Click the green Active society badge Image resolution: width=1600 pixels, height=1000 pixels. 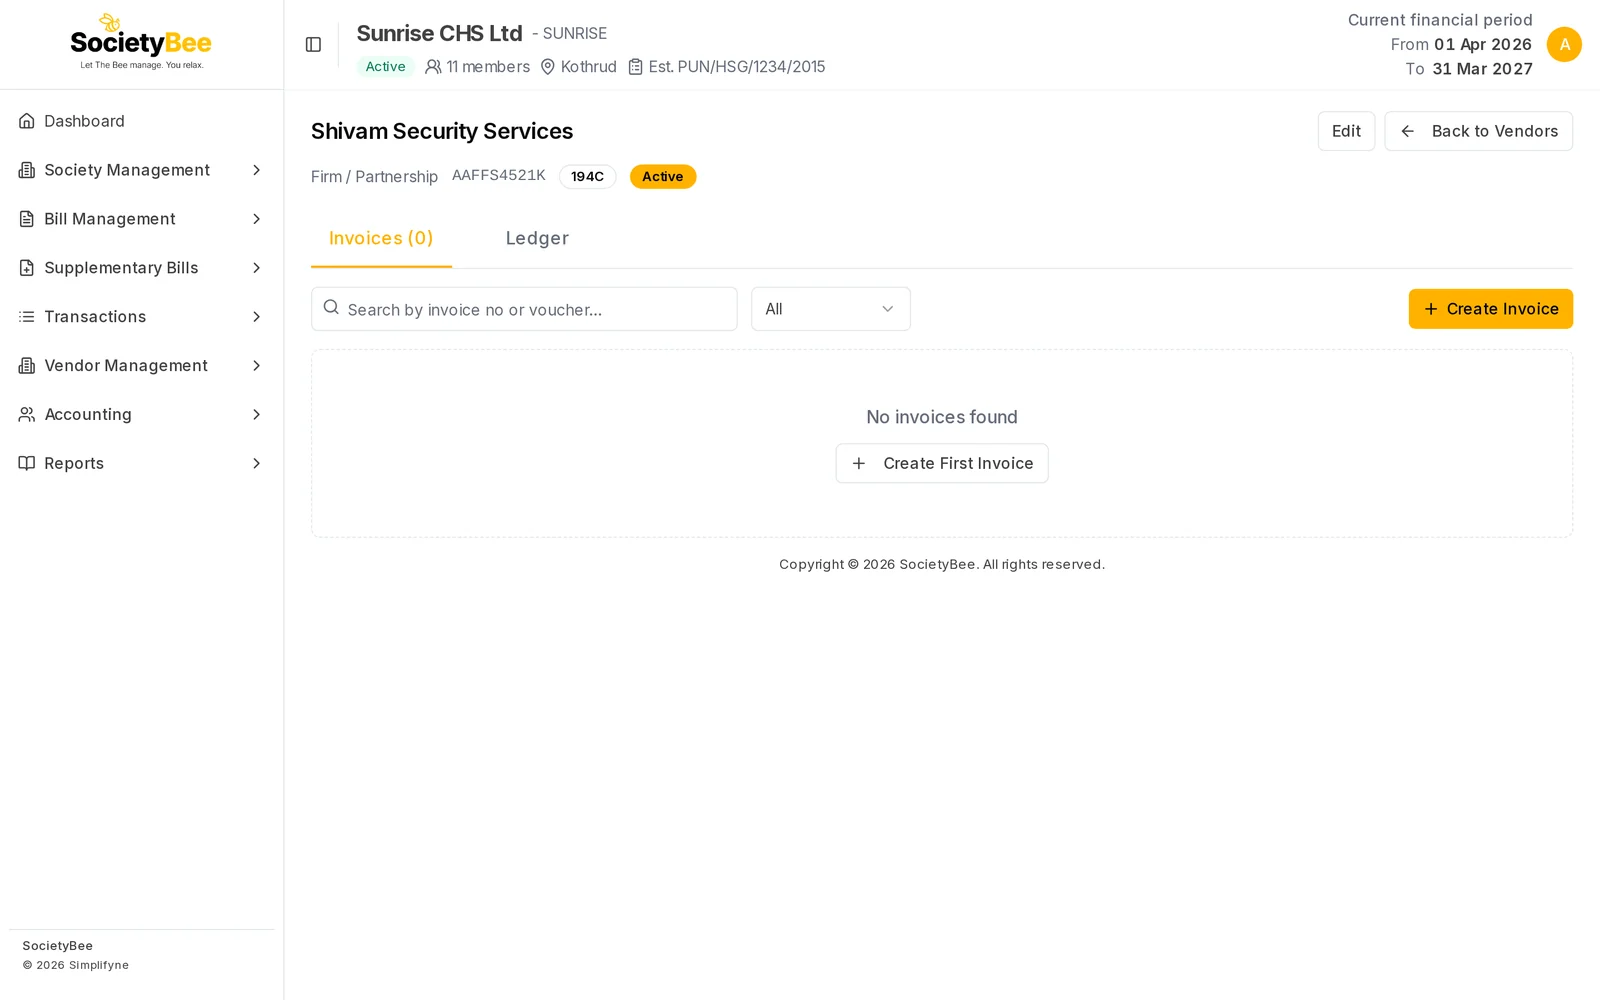(x=385, y=67)
